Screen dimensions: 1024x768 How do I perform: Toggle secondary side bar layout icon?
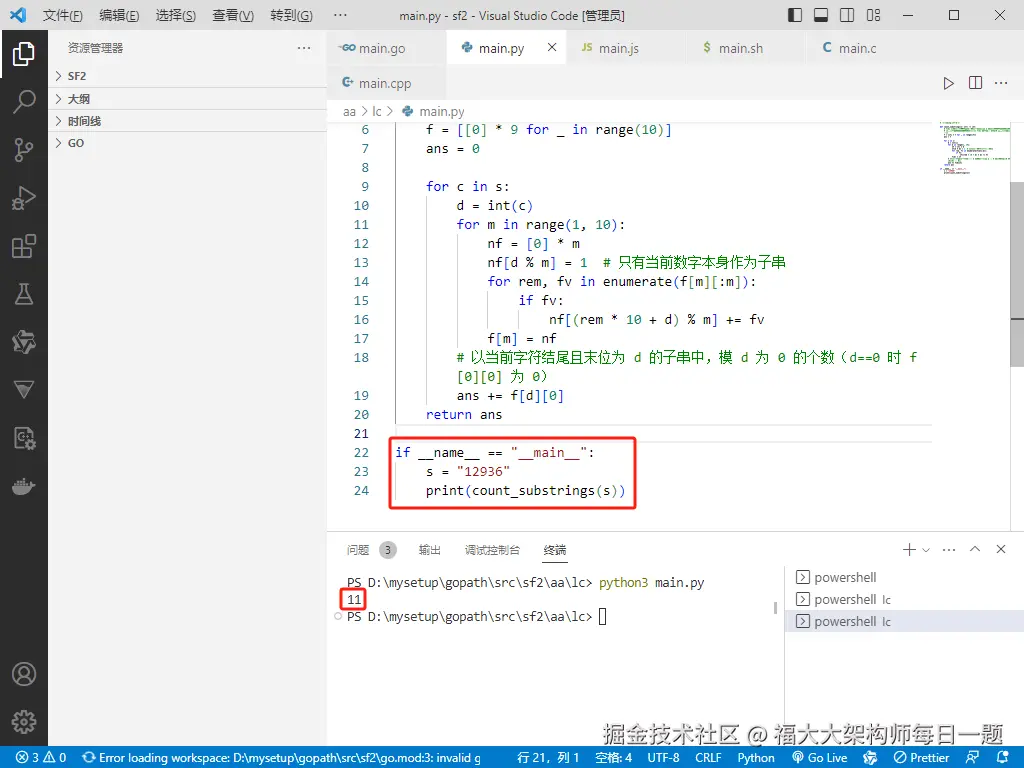(x=847, y=15)
